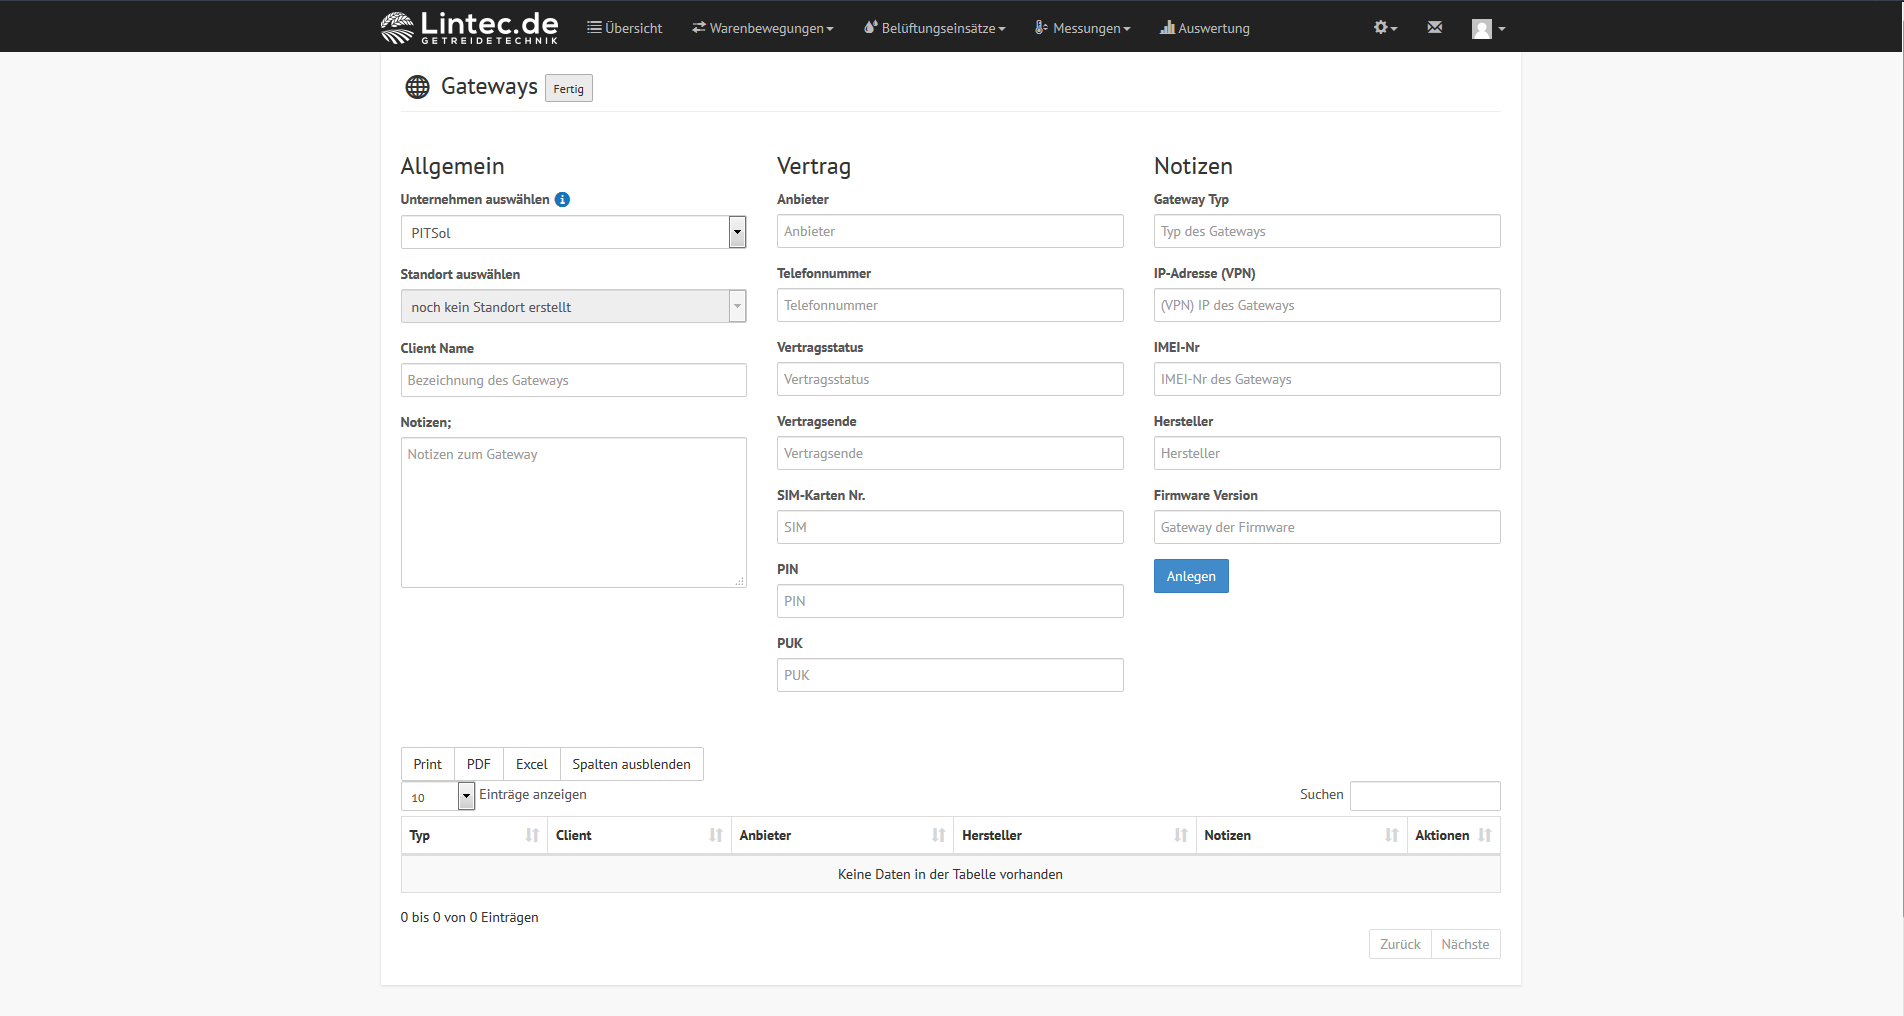Sort table by Hersteller column
Screen dimensions: 1904x1016
pos(1074,836)
